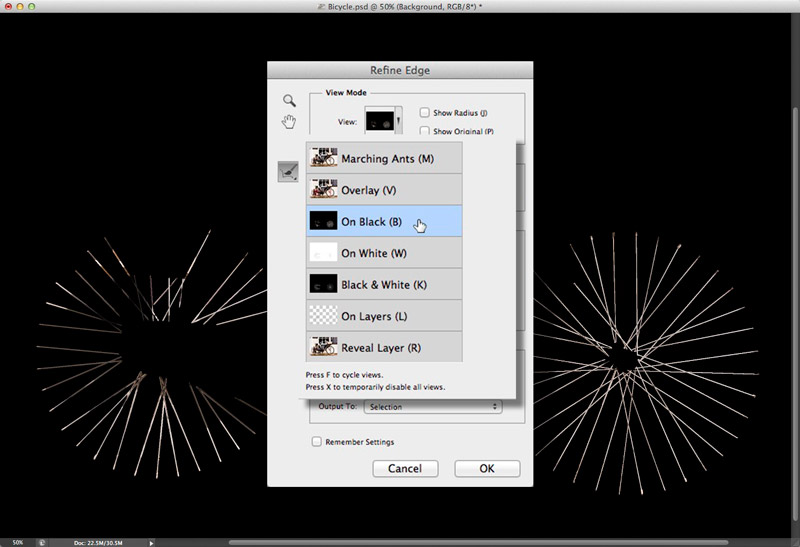
Task: Choose Black & White (K) view mode
Action: tap(384, 284)
